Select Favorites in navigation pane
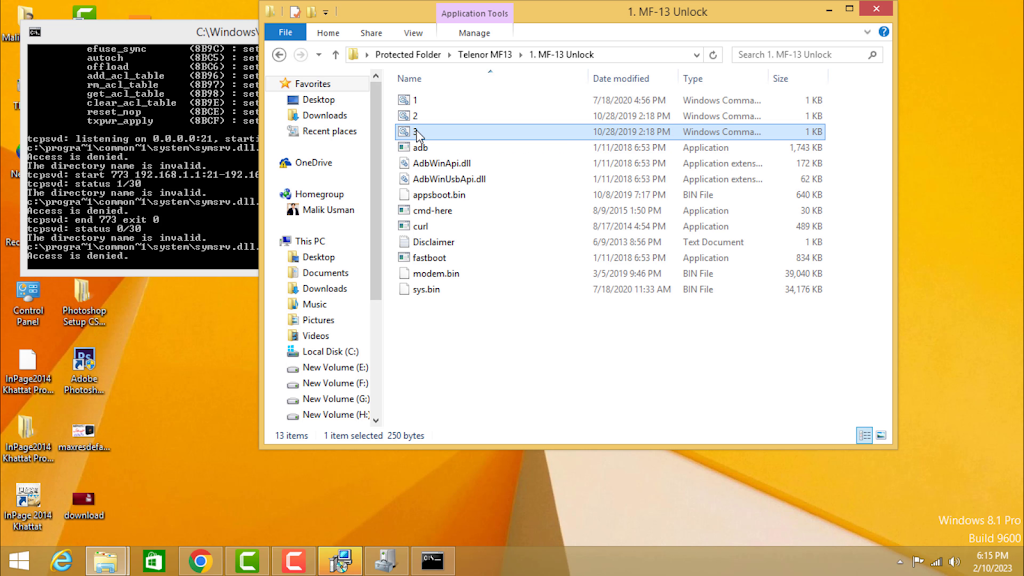Screen dimensions: 1024x576 click(312, 84)
